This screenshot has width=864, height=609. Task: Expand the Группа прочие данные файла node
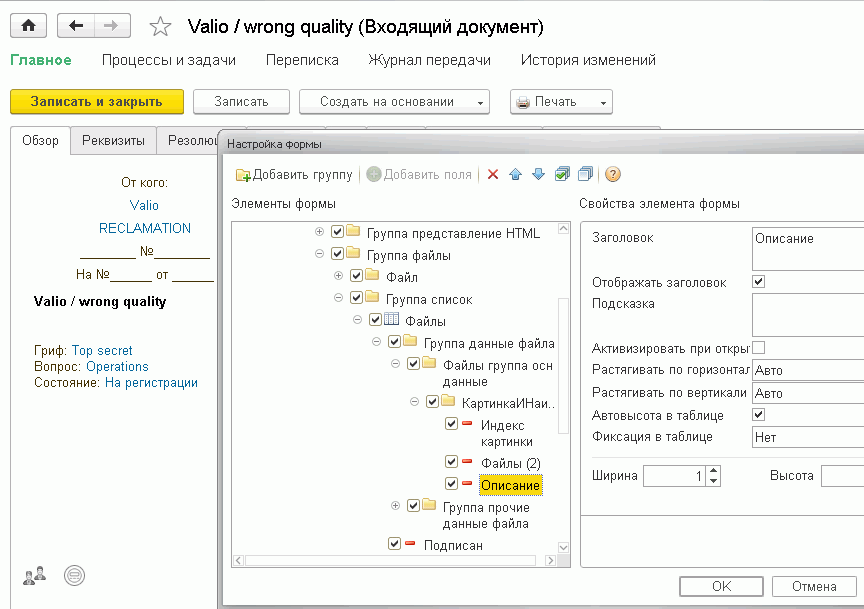[x=395, y=506]
